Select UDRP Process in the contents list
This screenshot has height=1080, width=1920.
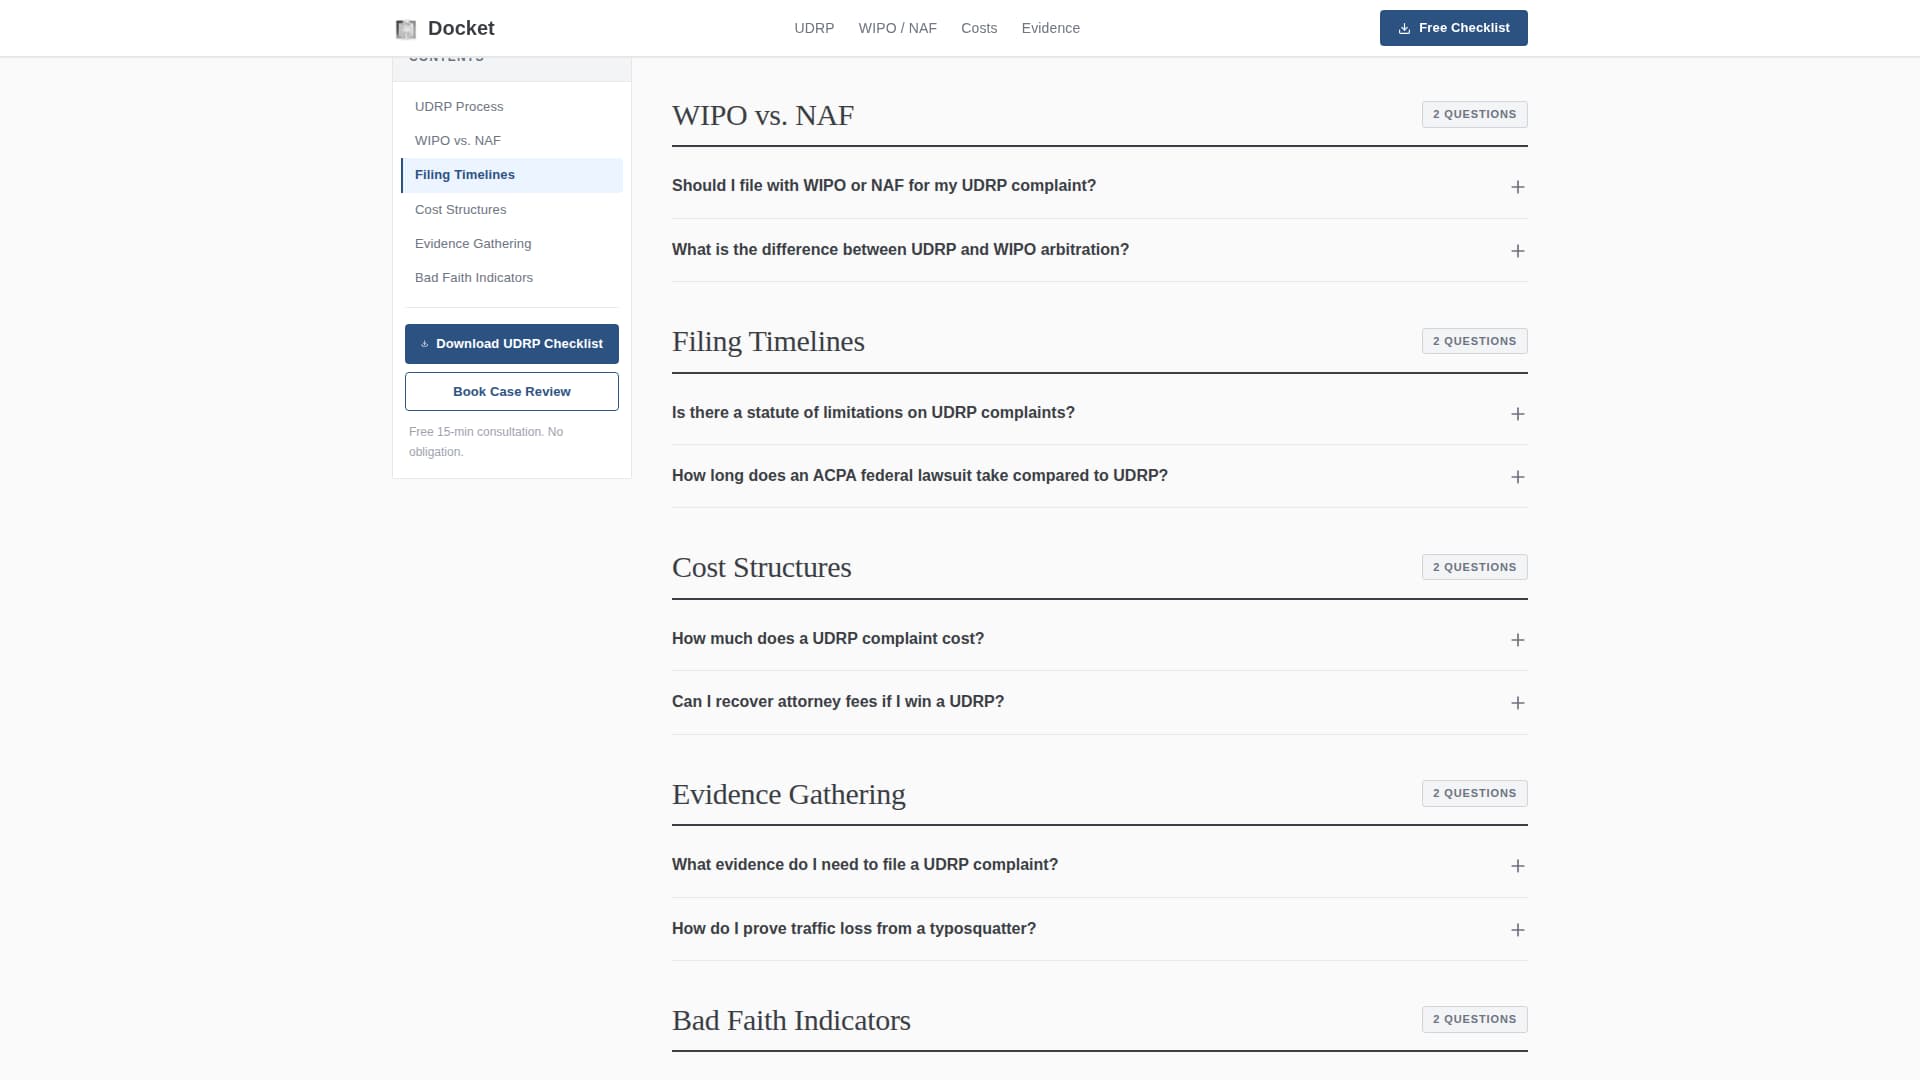tap(459, 106)
